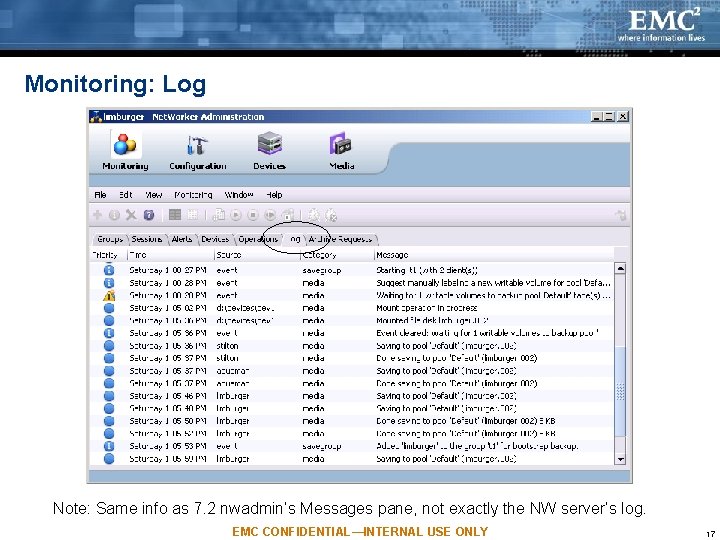Click the info icon on 'Suggest manually labeling' row
Screen dimensions: 720x540
(x=109, y=283)
